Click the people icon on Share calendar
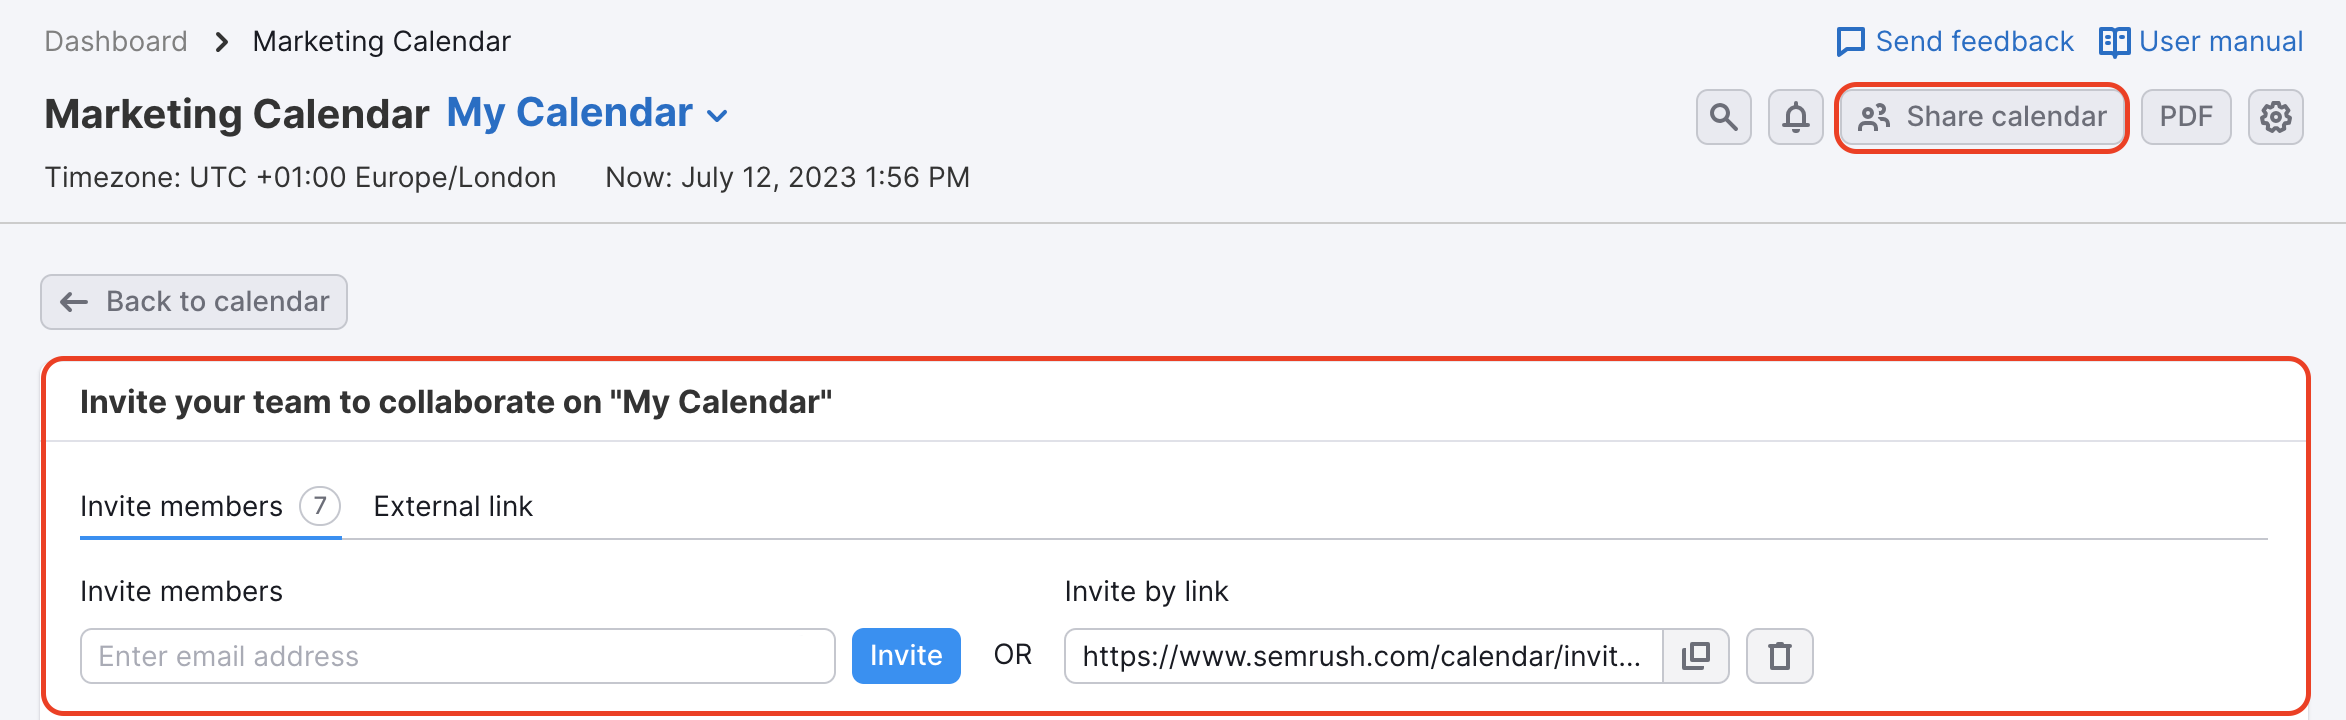 [1873, 117]
